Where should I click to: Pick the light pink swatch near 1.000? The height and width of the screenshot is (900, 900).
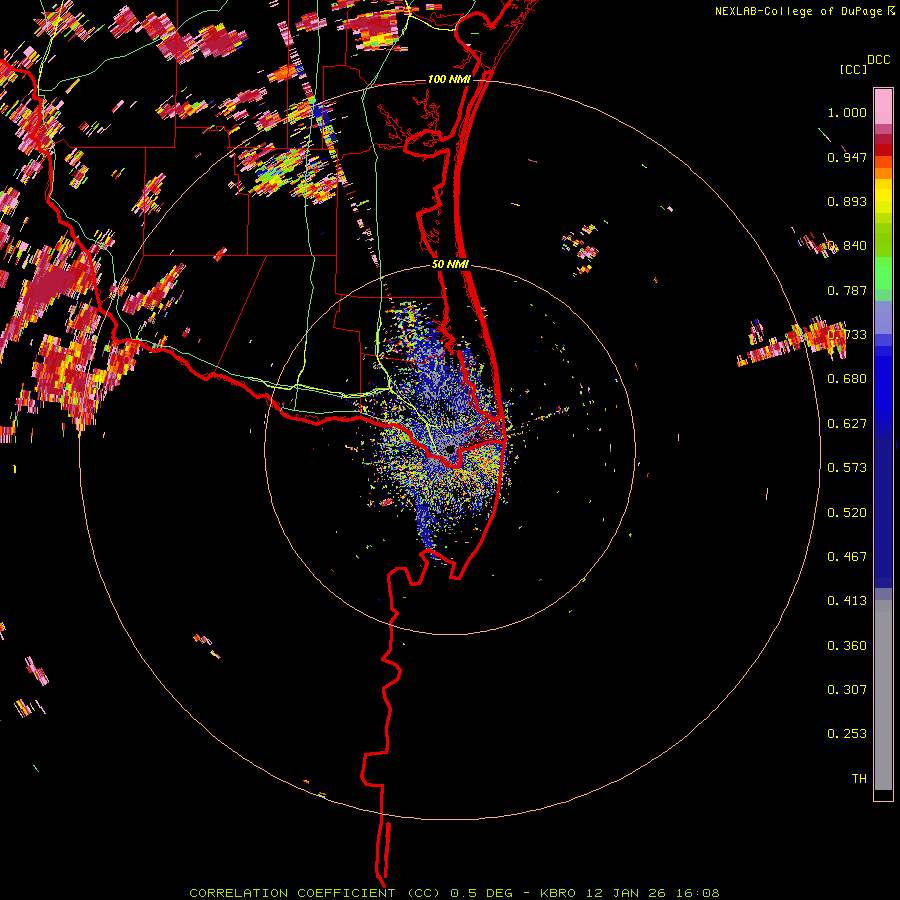(x=883, y=107)
